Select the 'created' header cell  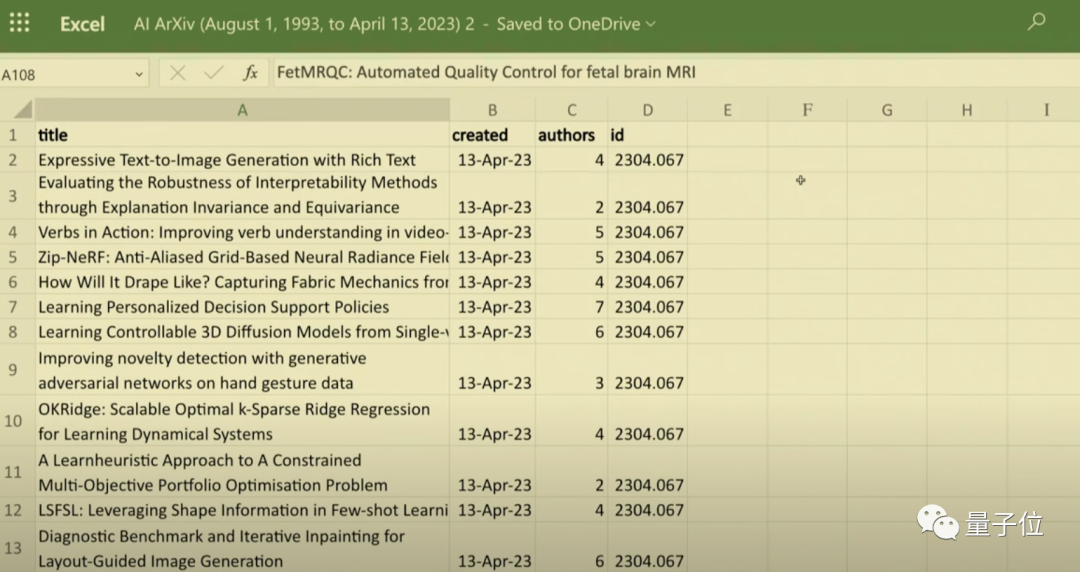pyautogui.click(x=492, y=135)
